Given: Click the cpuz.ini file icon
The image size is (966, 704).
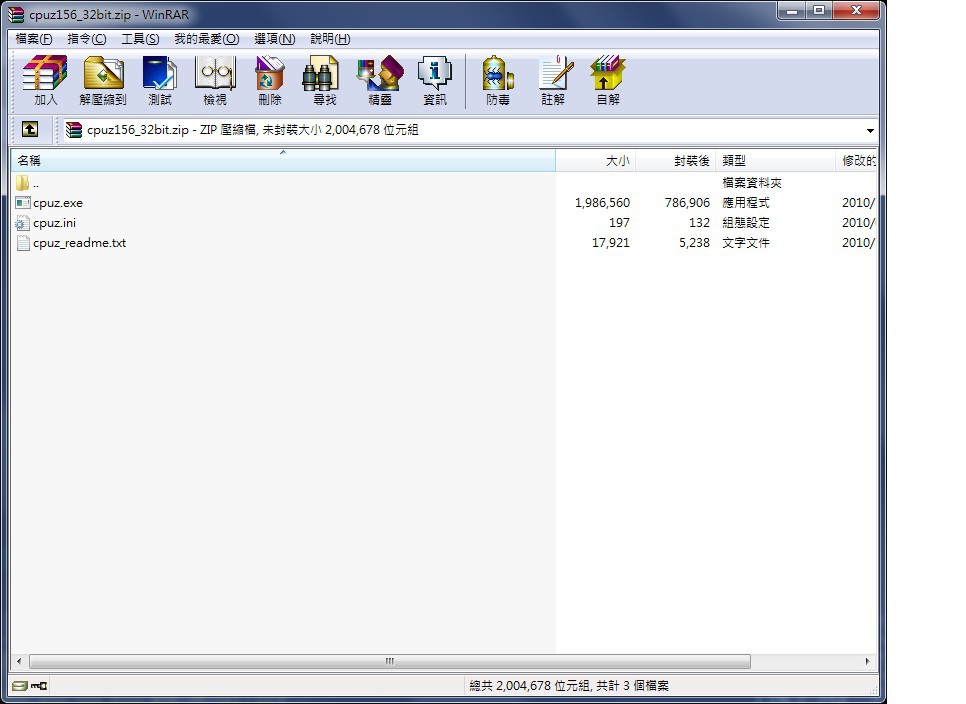Looking at the screenshot, I should 23,223.
